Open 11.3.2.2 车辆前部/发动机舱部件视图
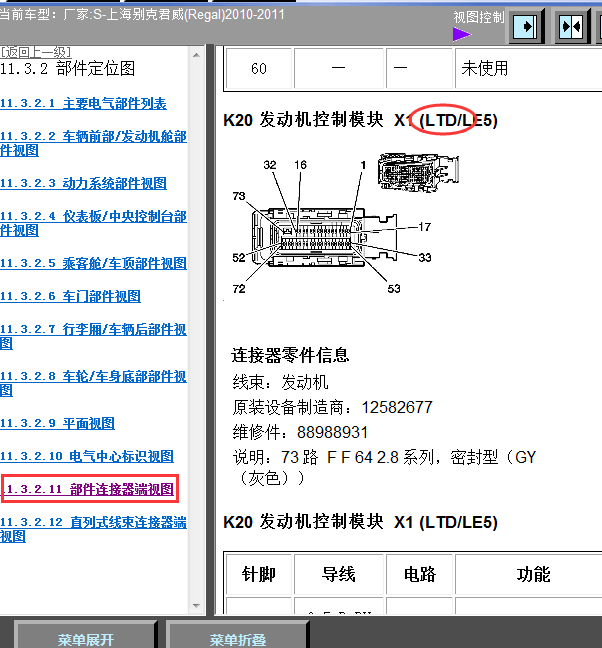The image size is (602, 648). coord(93,143)
